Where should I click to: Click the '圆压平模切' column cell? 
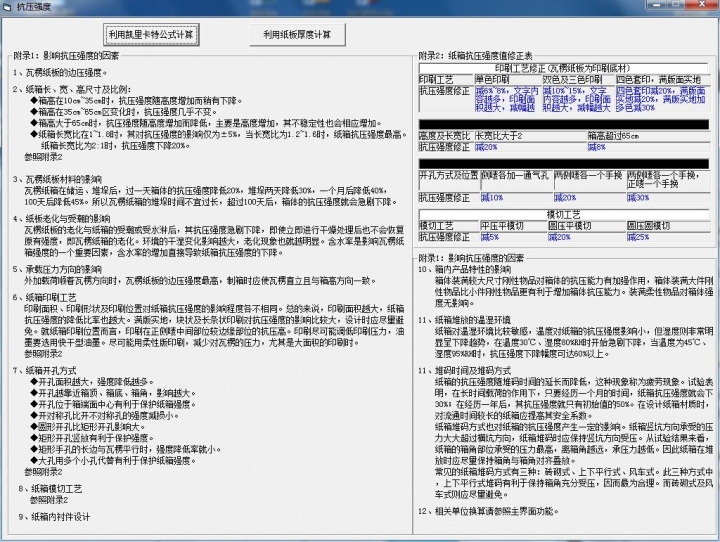tap(586, 226)
